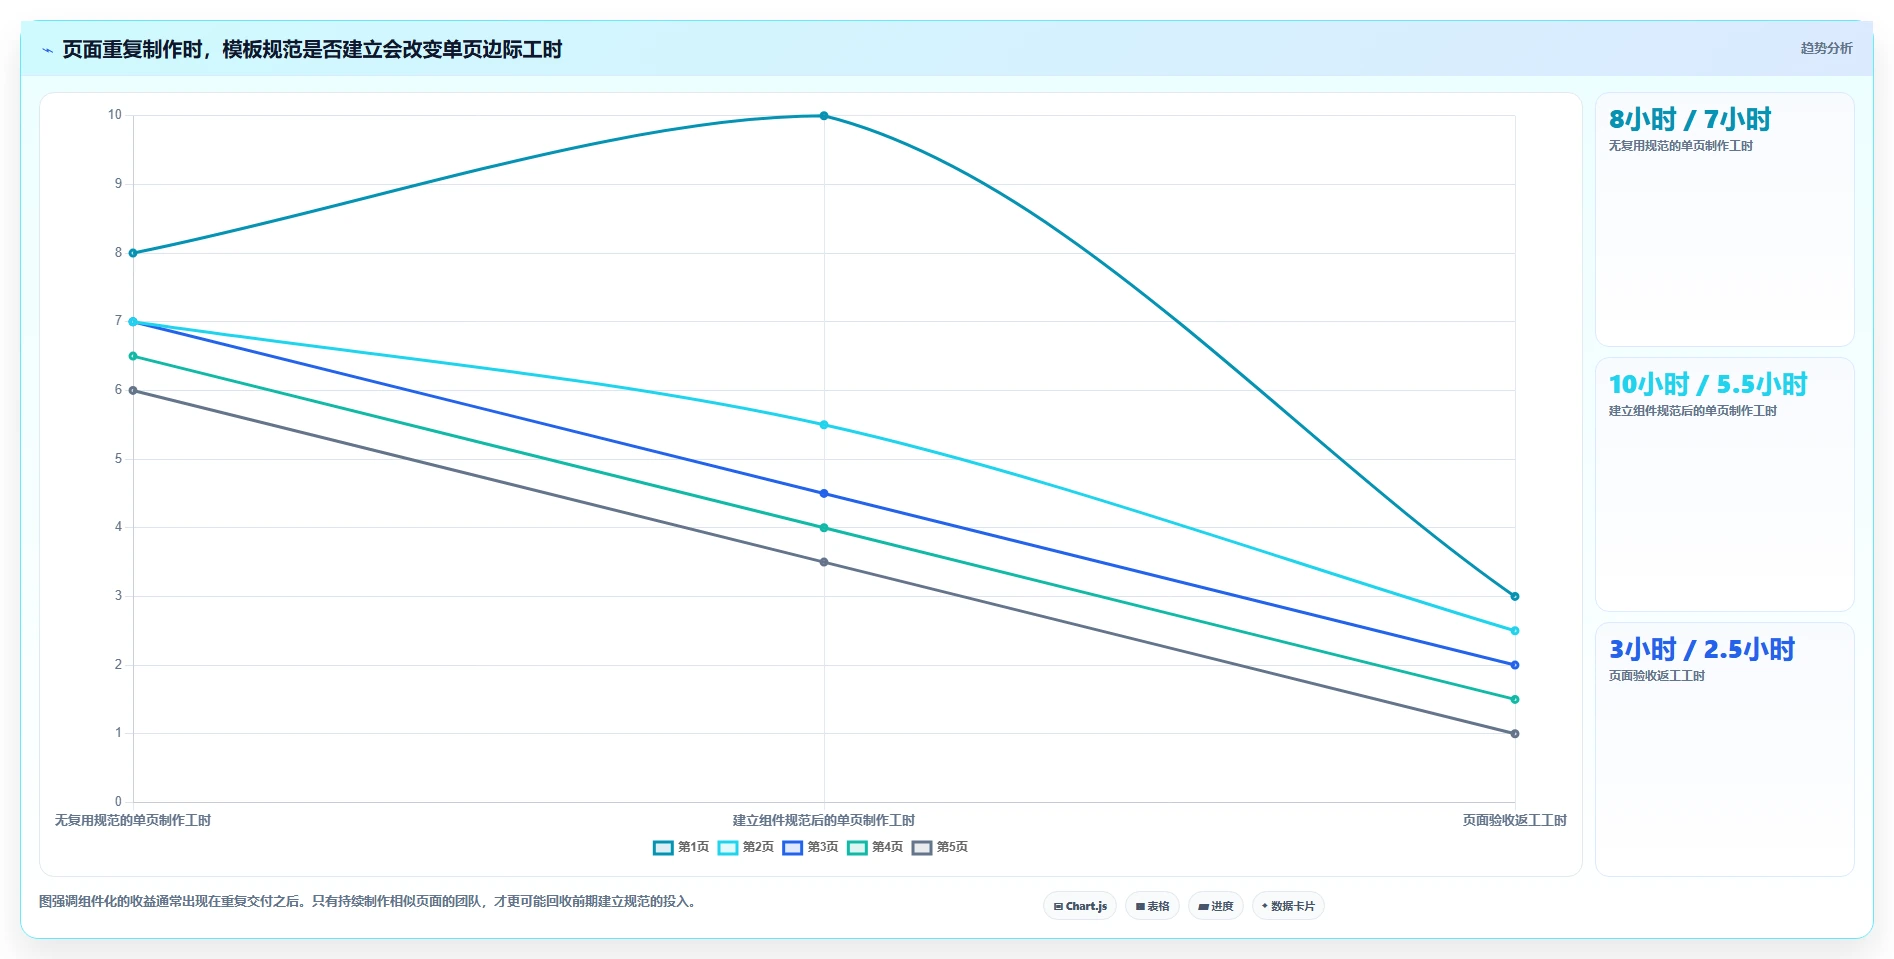This screenshot has width=1894, height=959.
Task: Select the 第4页 start point at value 6.5
Action: click(133, 356)
